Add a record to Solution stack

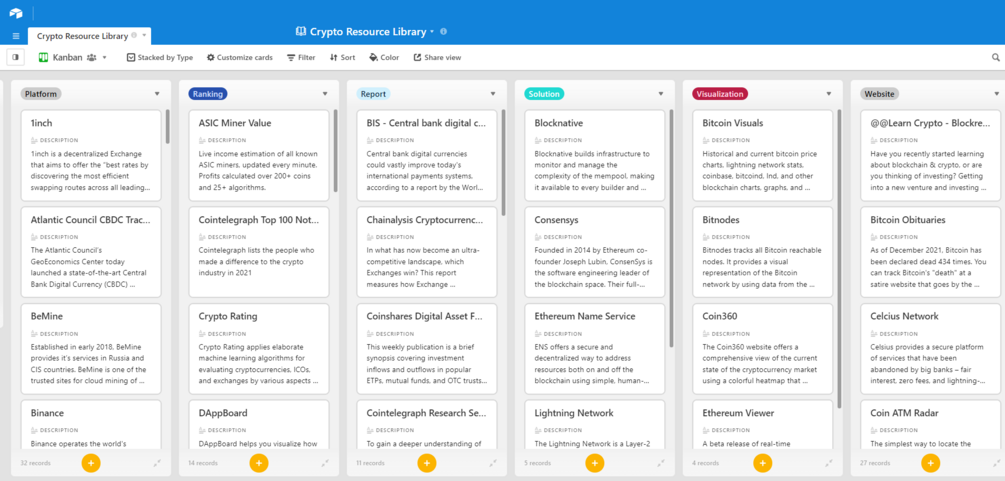tap(595, 462)
